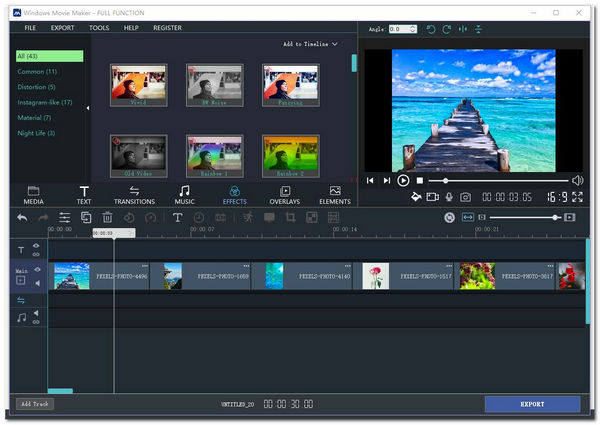Toggle Main track visibility eye

pos(37,270)
